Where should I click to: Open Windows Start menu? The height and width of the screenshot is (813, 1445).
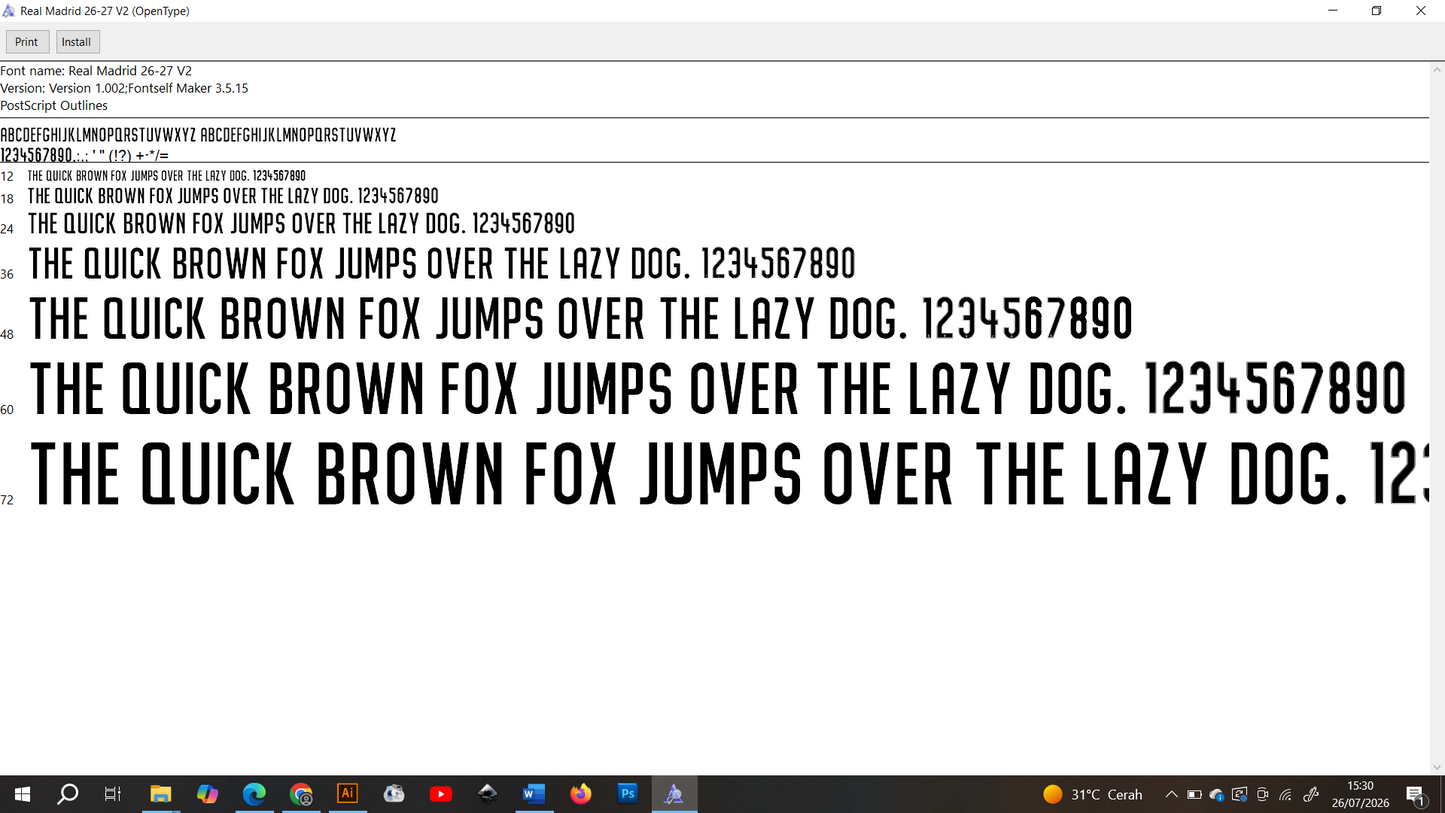[22, 794]
